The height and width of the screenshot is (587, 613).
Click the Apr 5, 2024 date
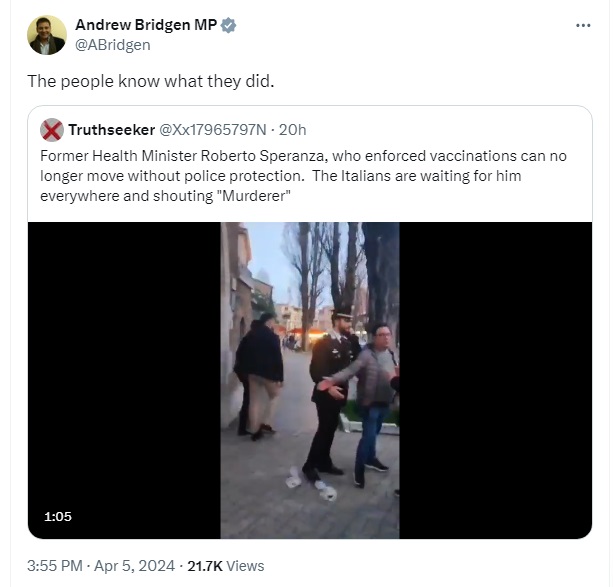click(x=134, y=566)
